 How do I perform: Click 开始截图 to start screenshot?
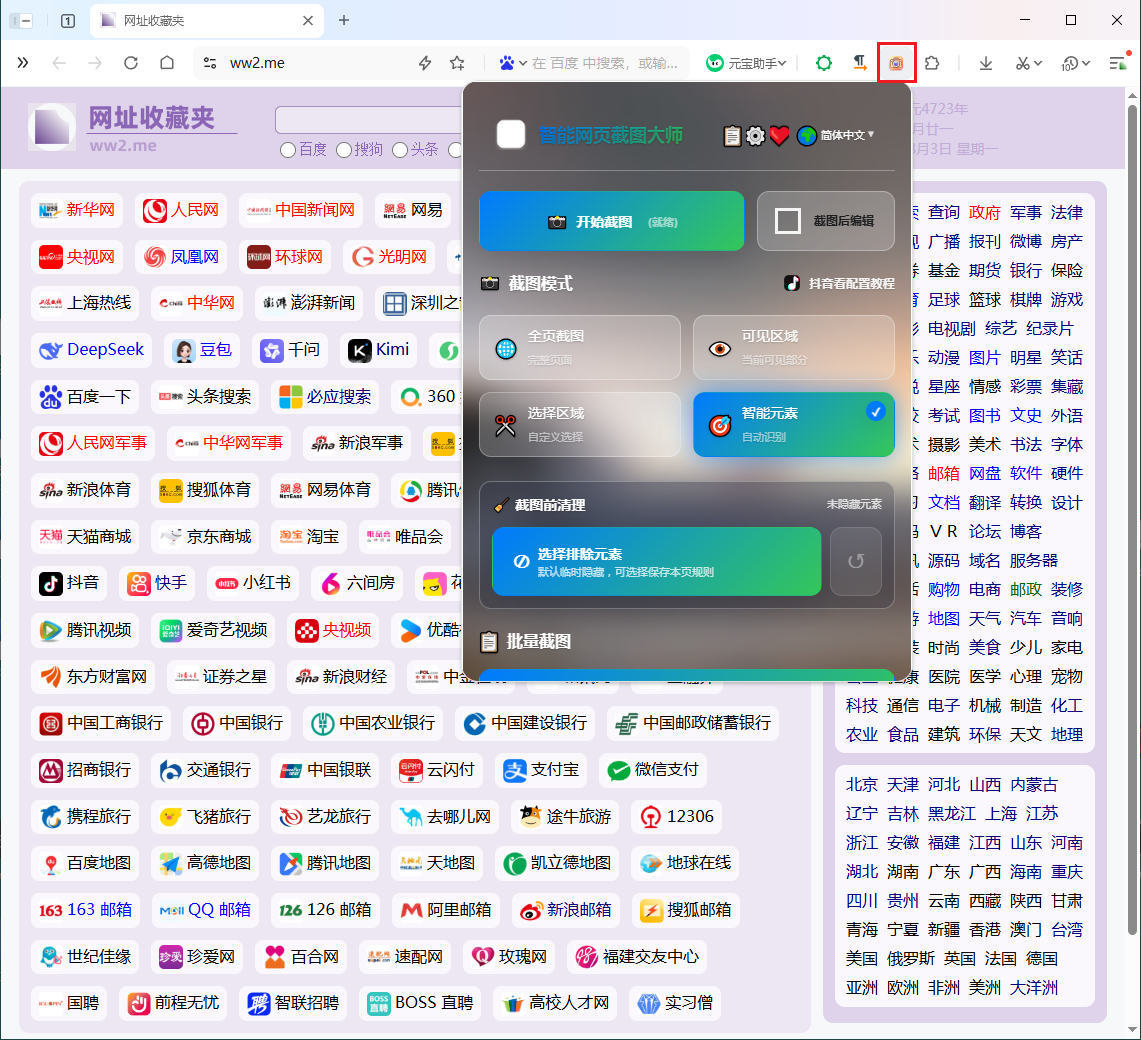click(611, 221)
